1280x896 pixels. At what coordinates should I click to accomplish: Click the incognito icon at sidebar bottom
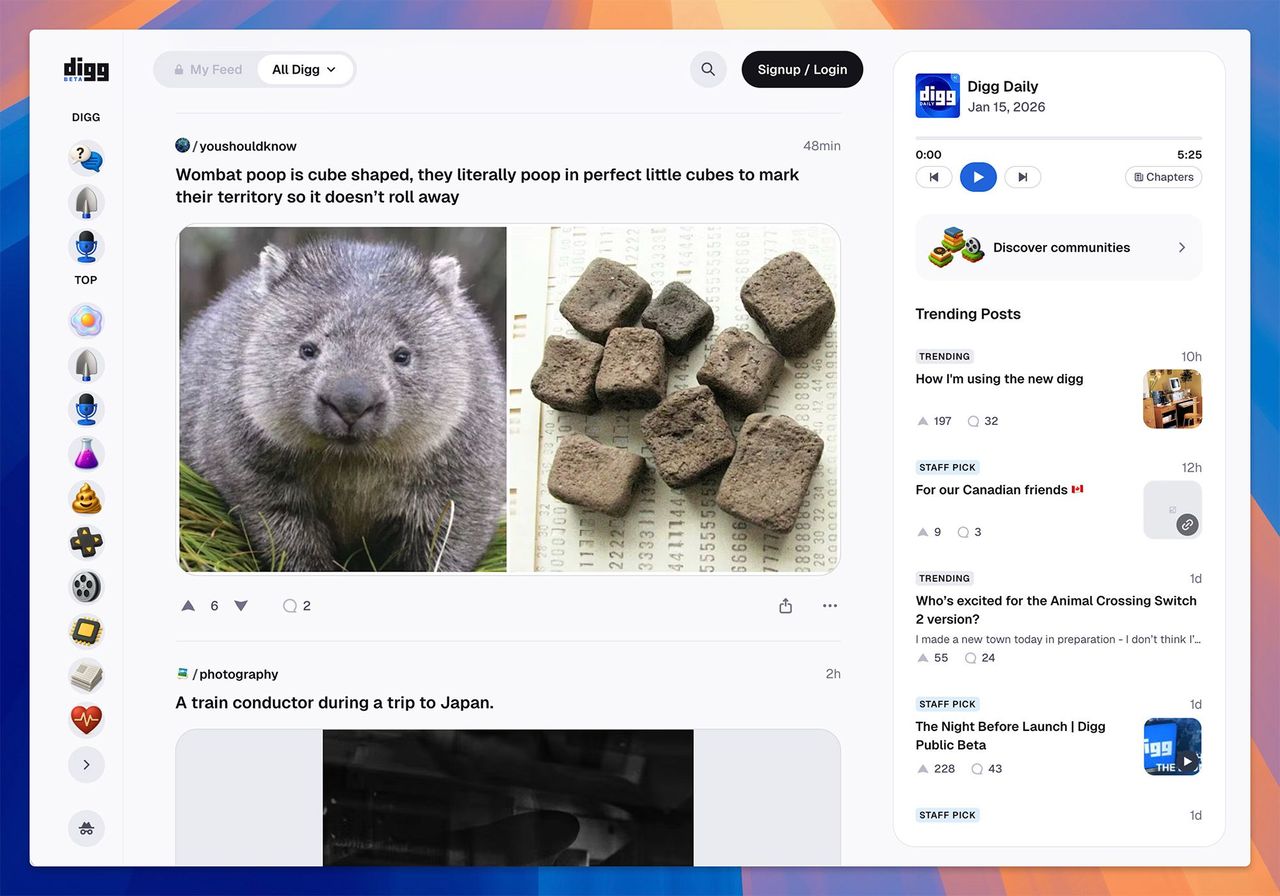87,828
